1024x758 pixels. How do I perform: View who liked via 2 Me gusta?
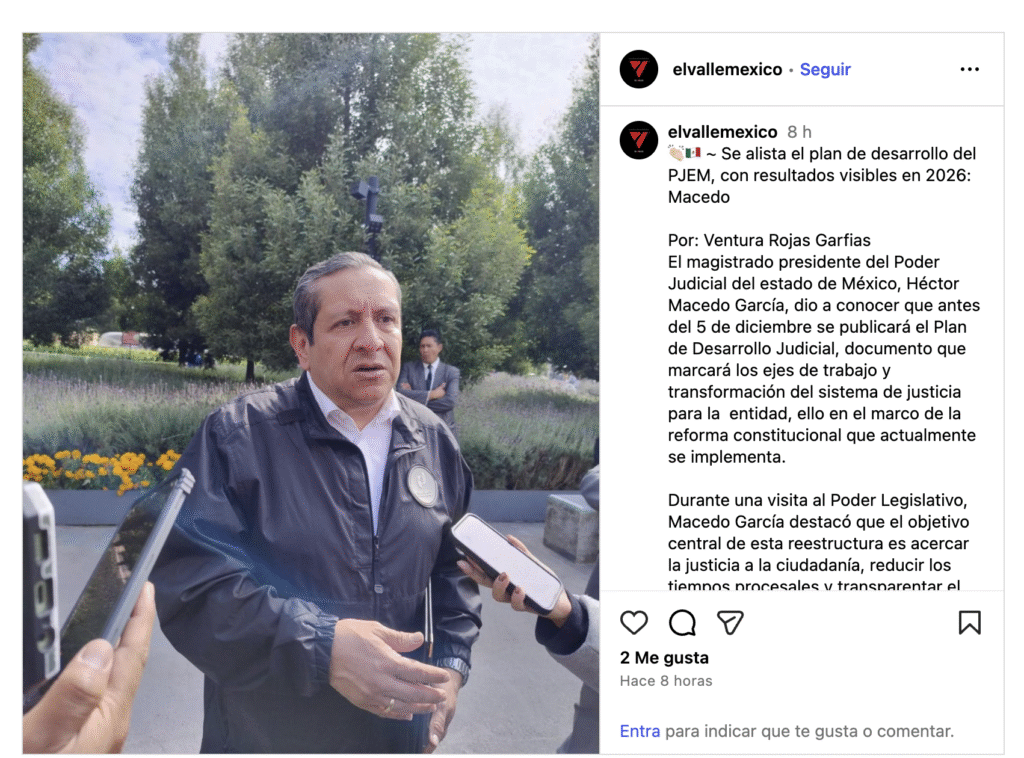[664, 657]
